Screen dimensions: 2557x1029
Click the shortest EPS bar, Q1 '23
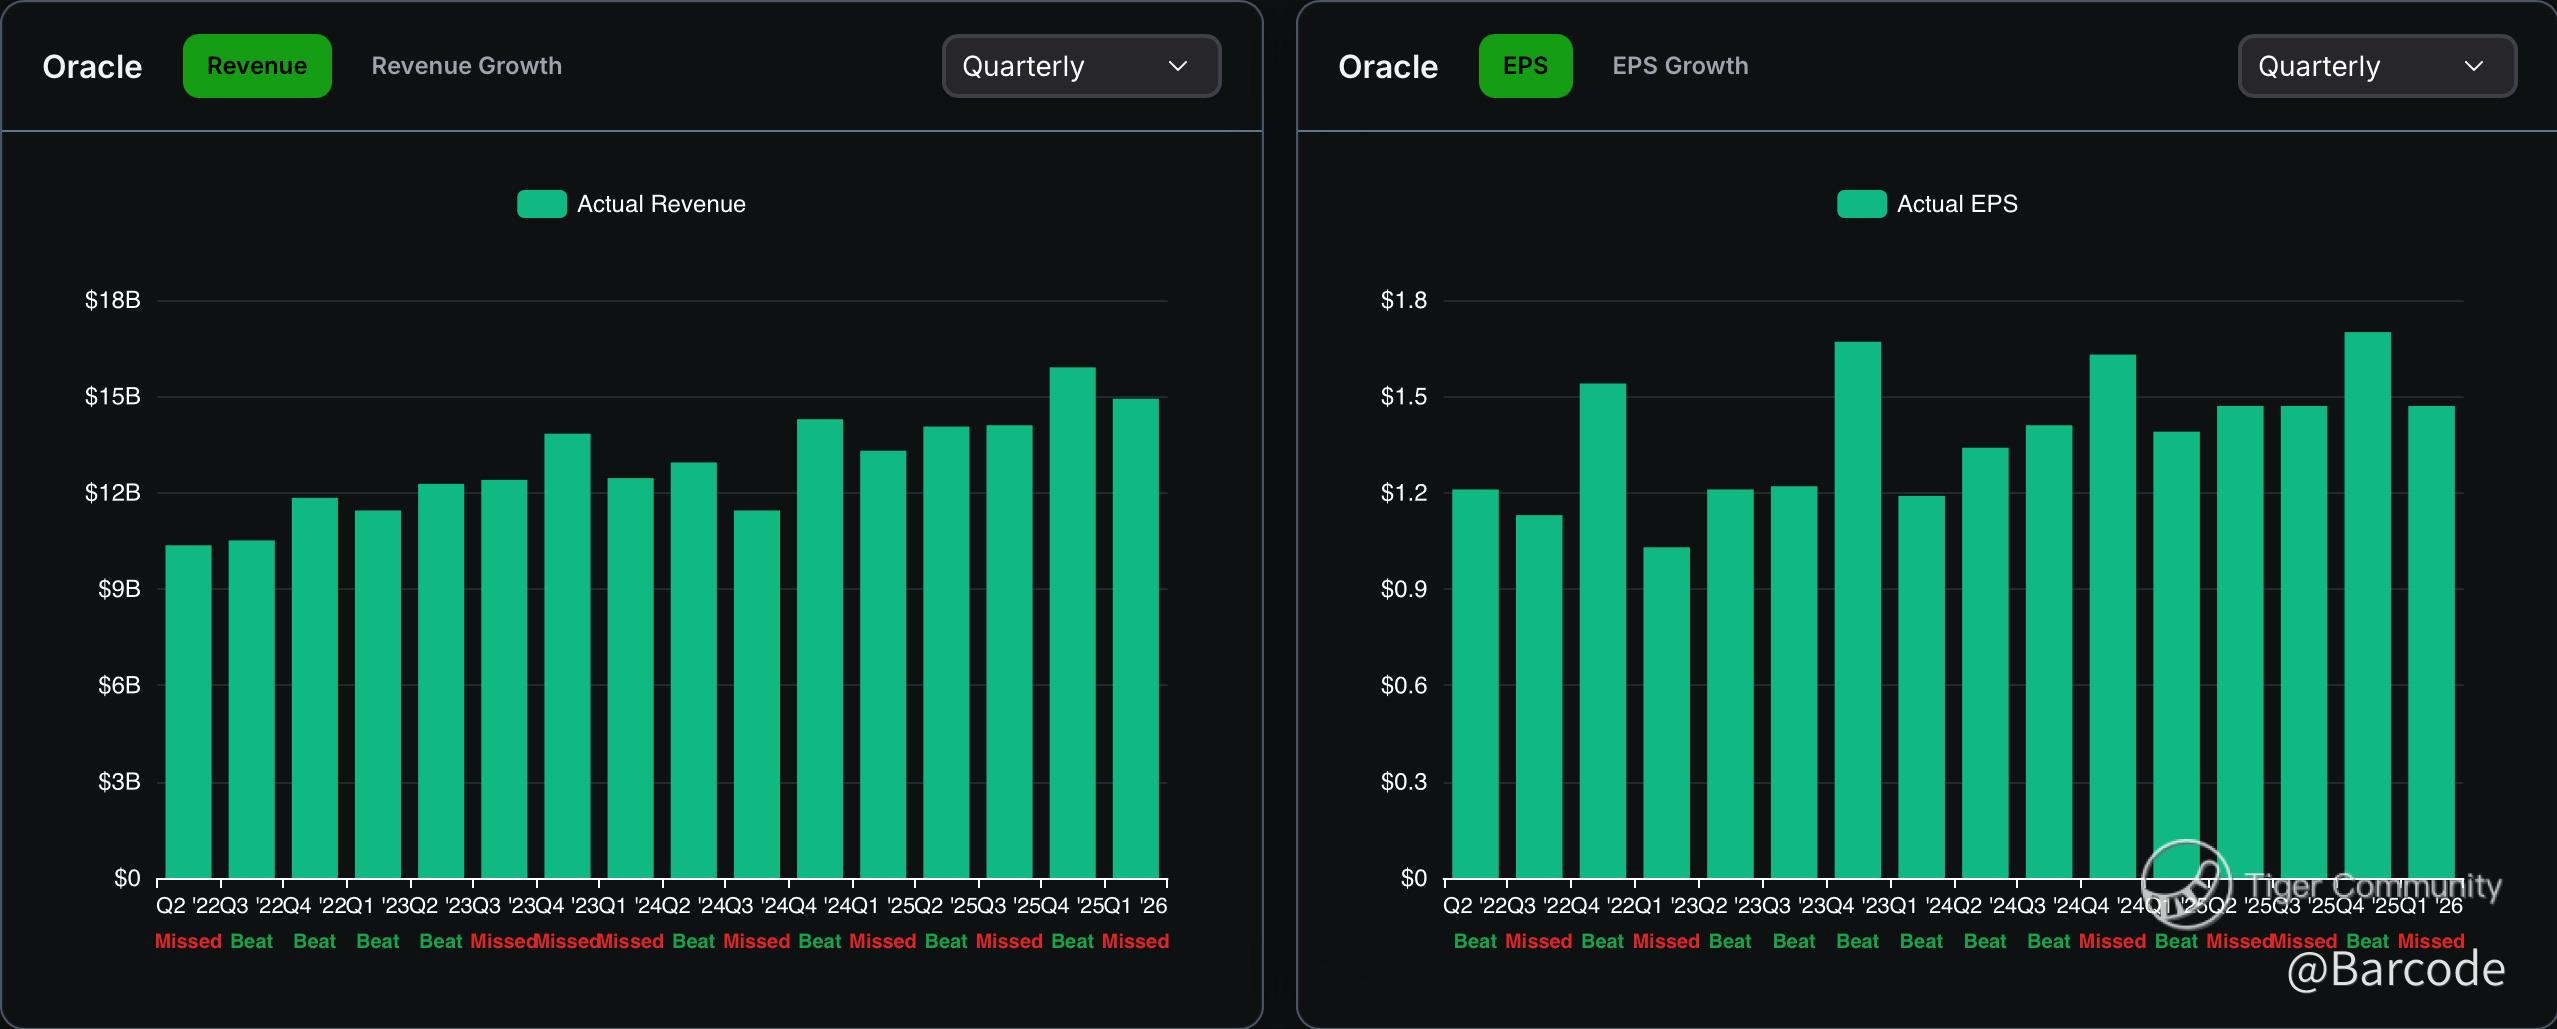(x=1666, y=712)
